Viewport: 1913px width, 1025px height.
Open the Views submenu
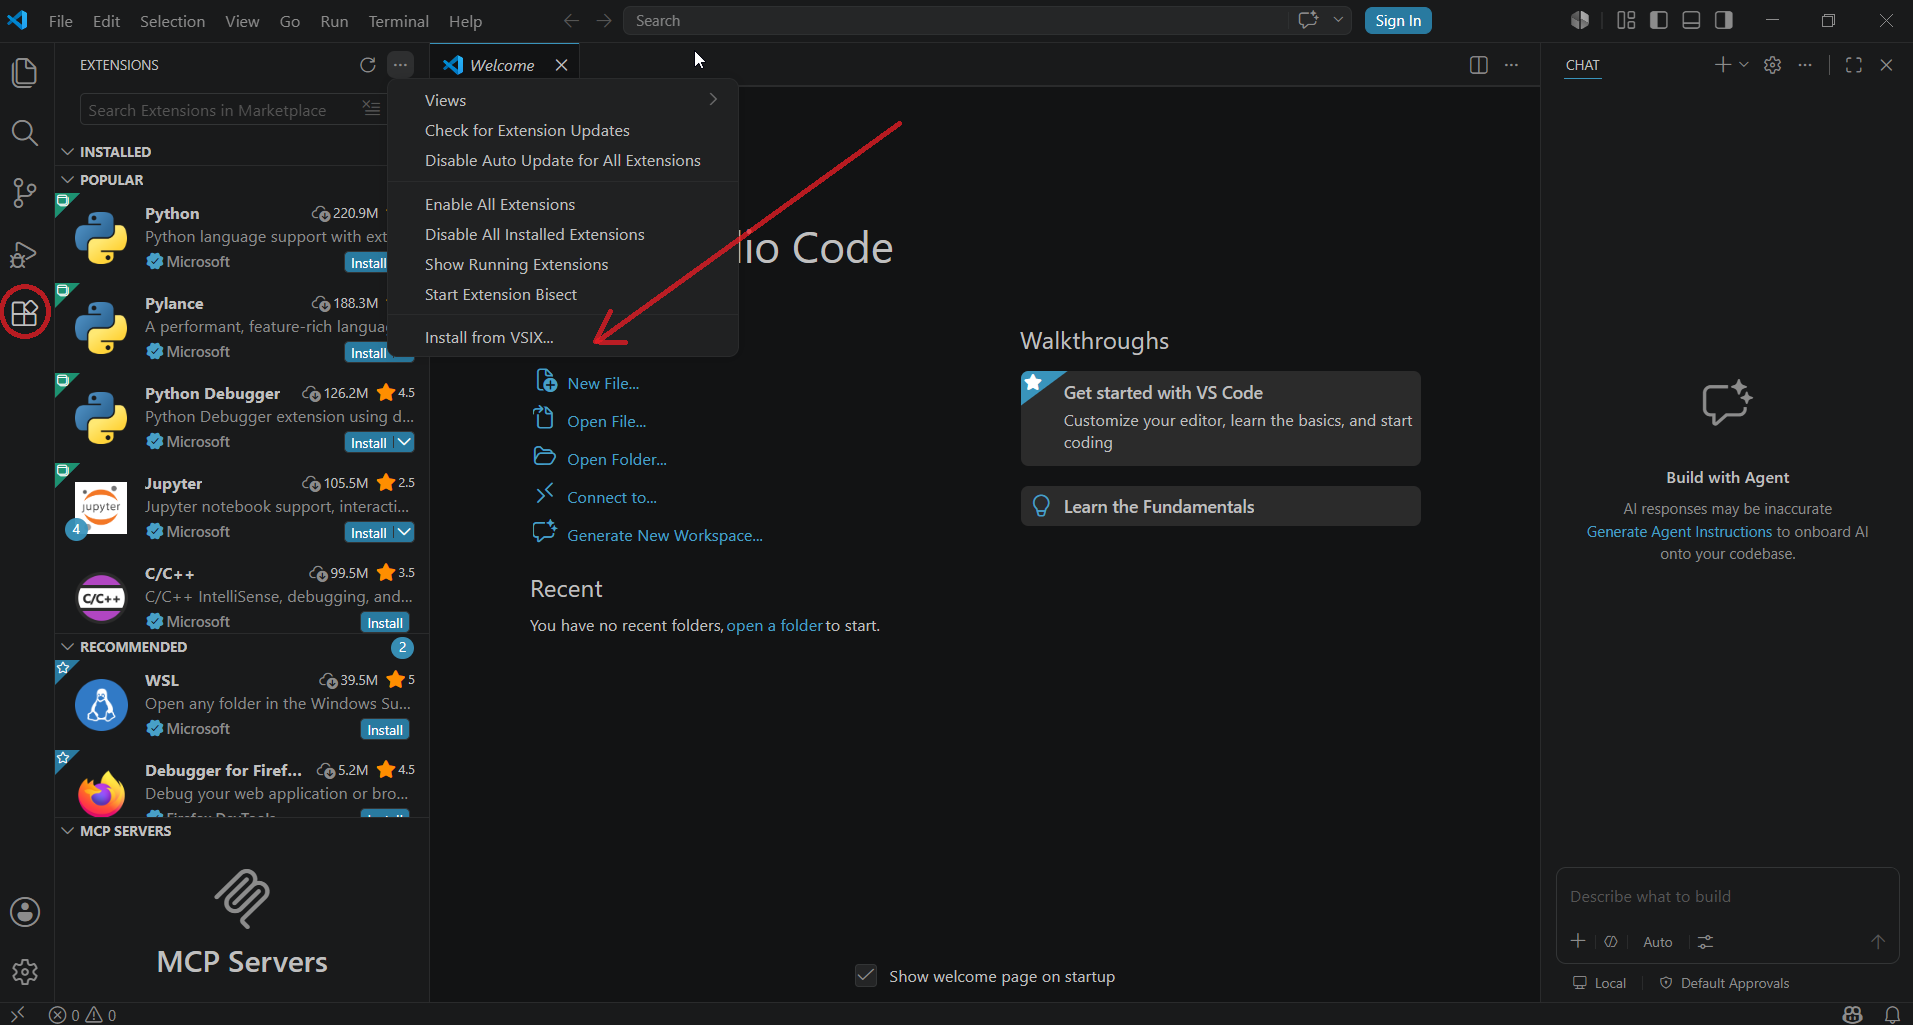(563, 100)
